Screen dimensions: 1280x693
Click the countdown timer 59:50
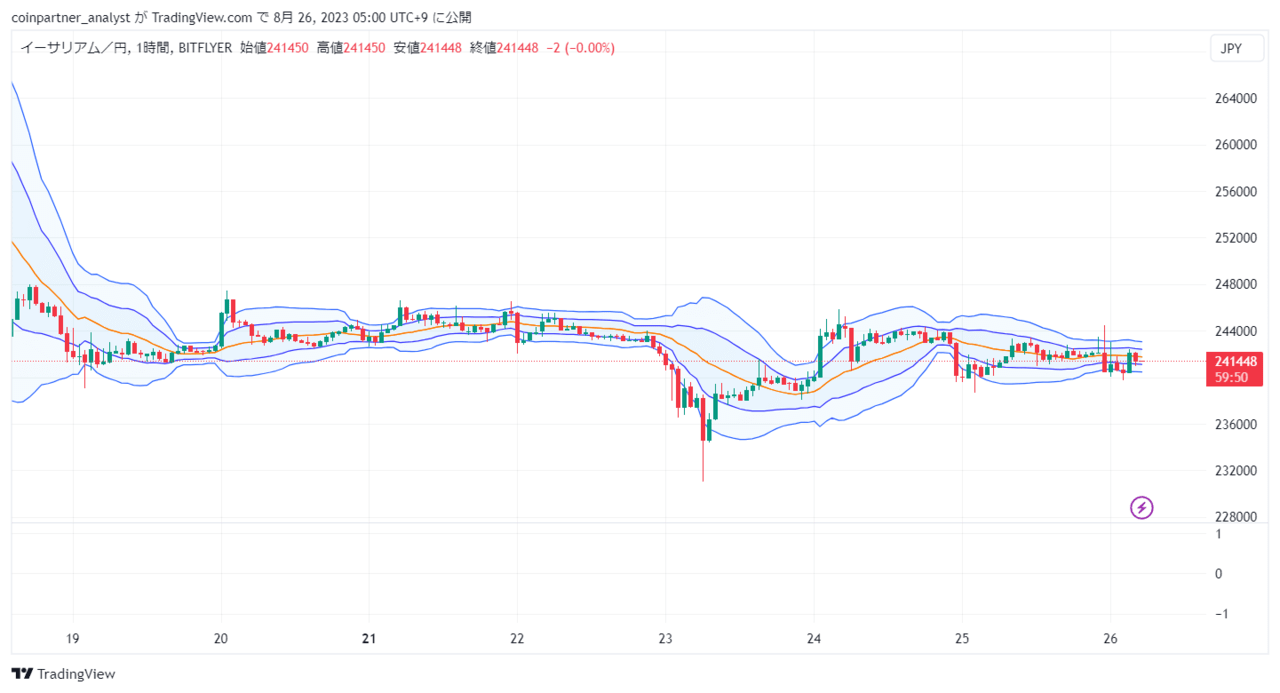[x=1232, y=377]
